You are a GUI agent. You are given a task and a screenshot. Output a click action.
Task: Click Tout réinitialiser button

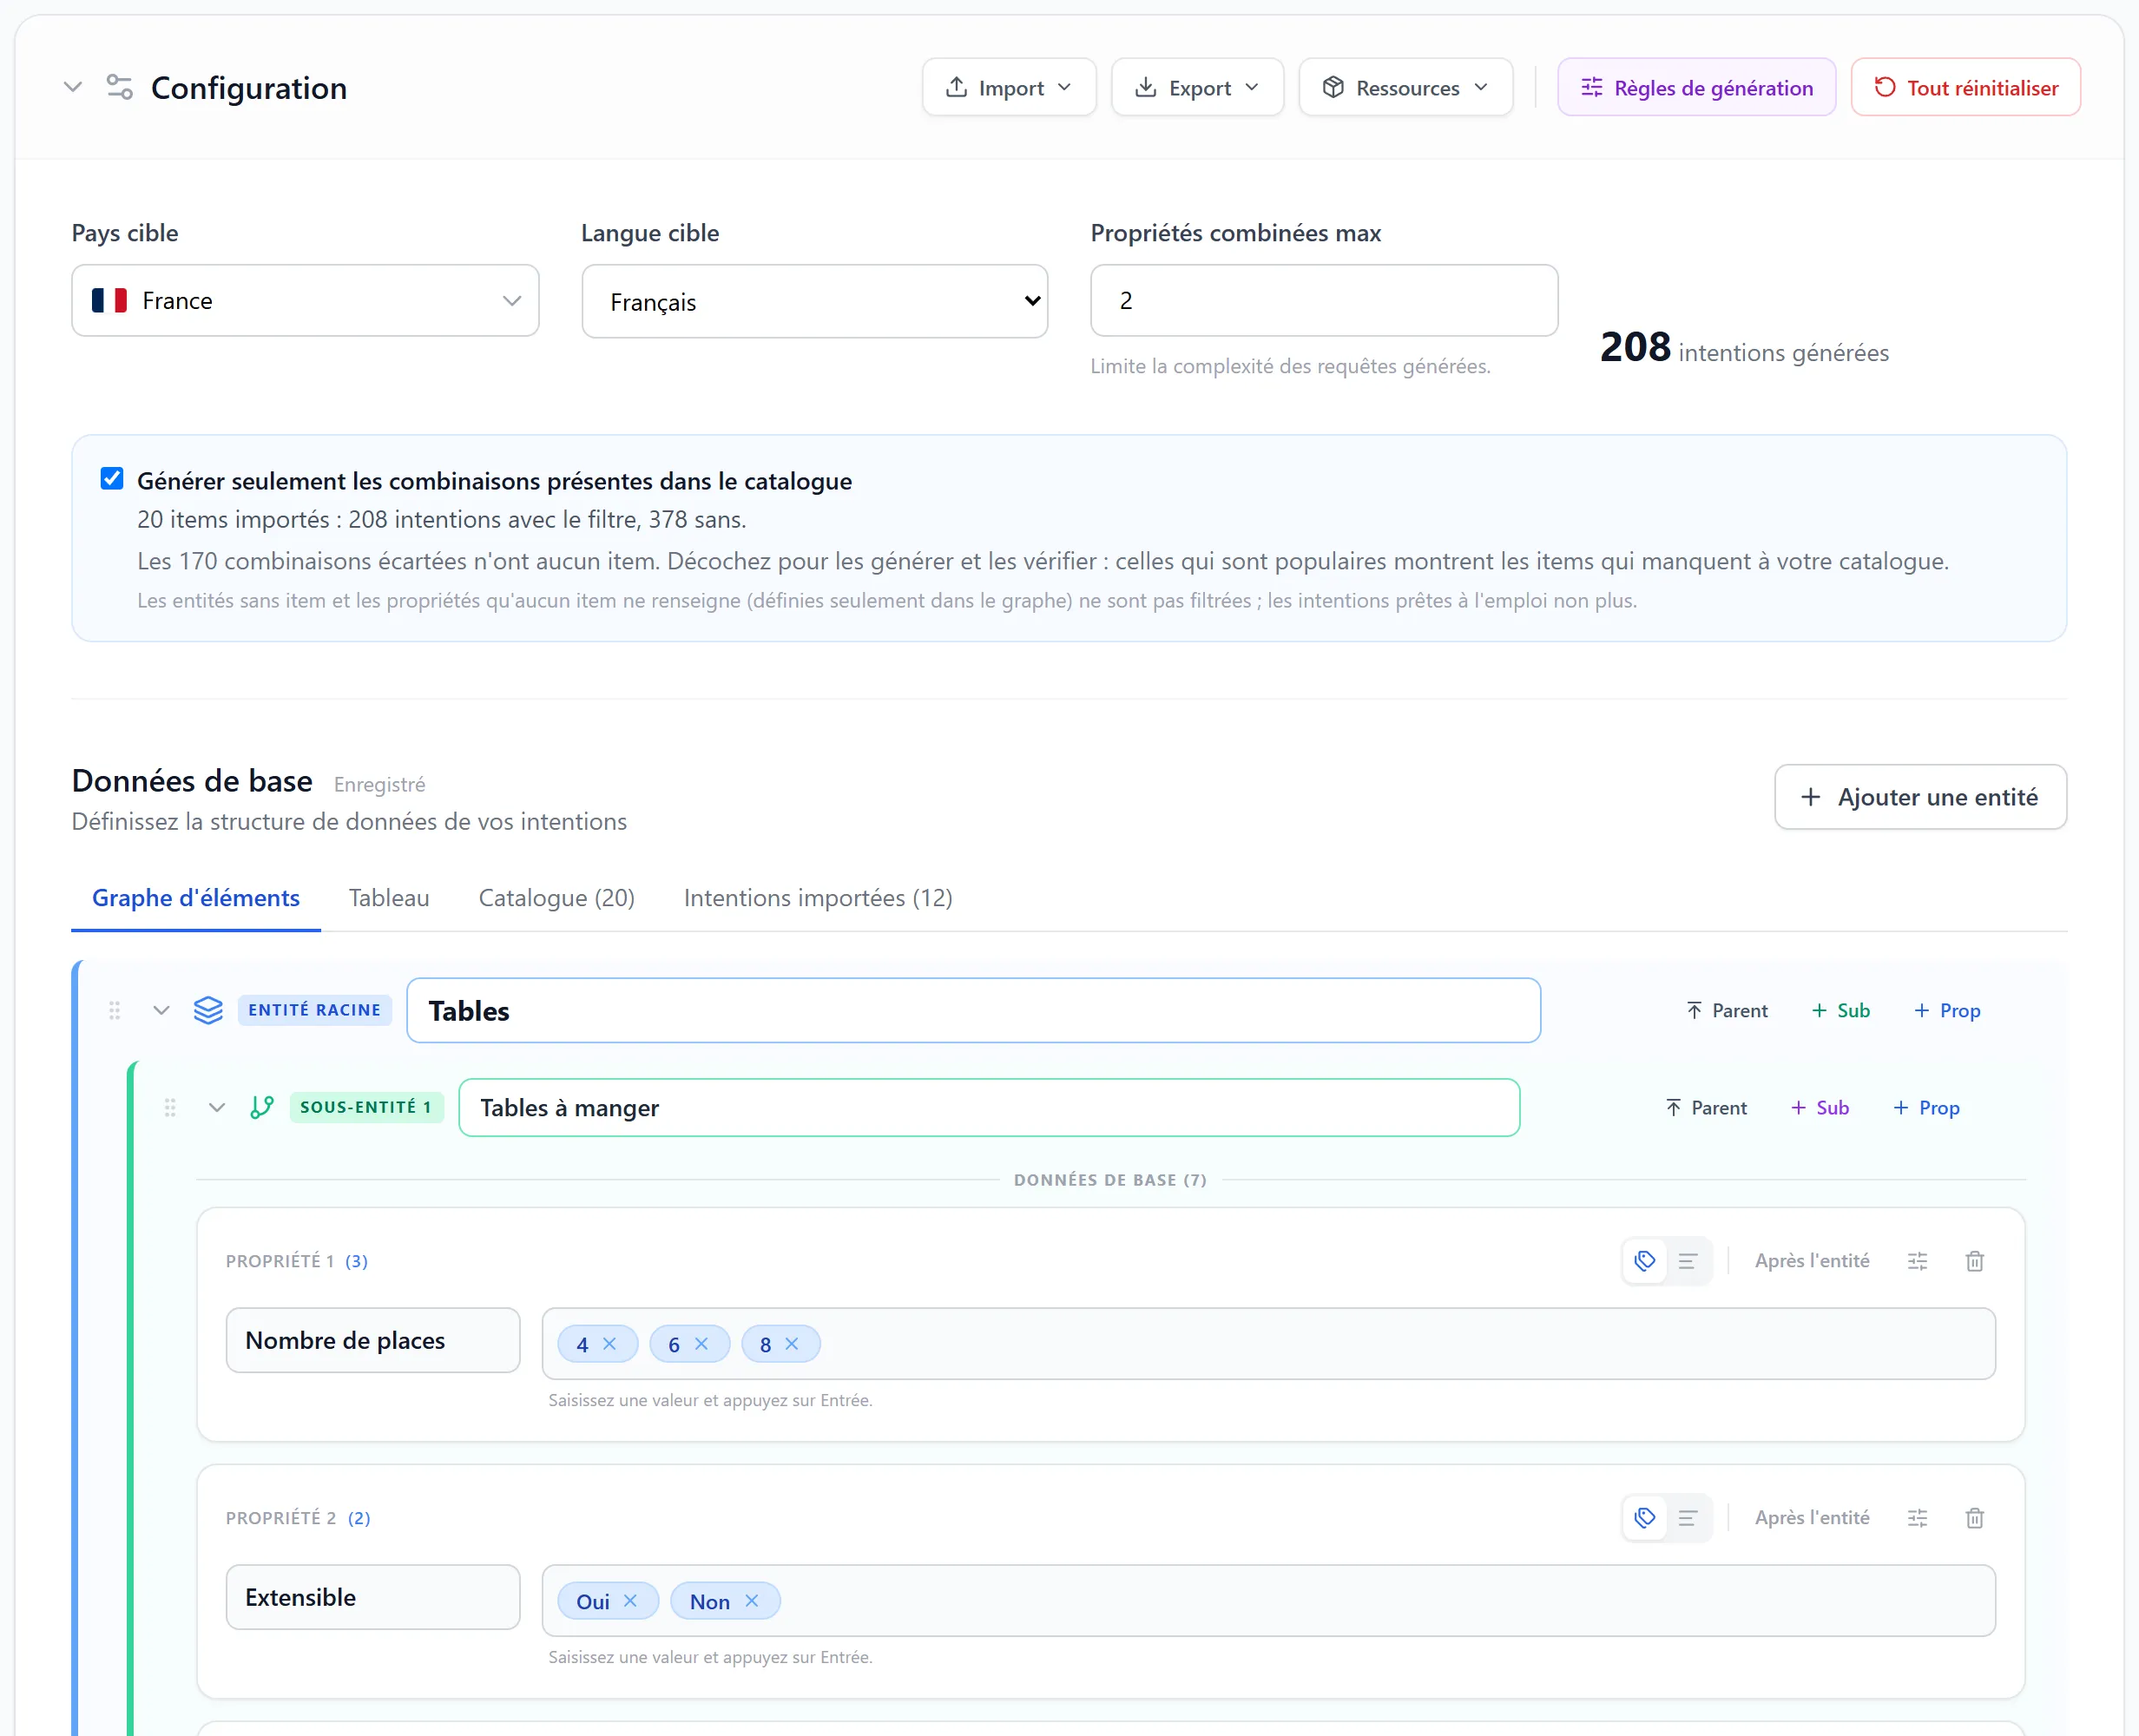tap(1965, 87)
